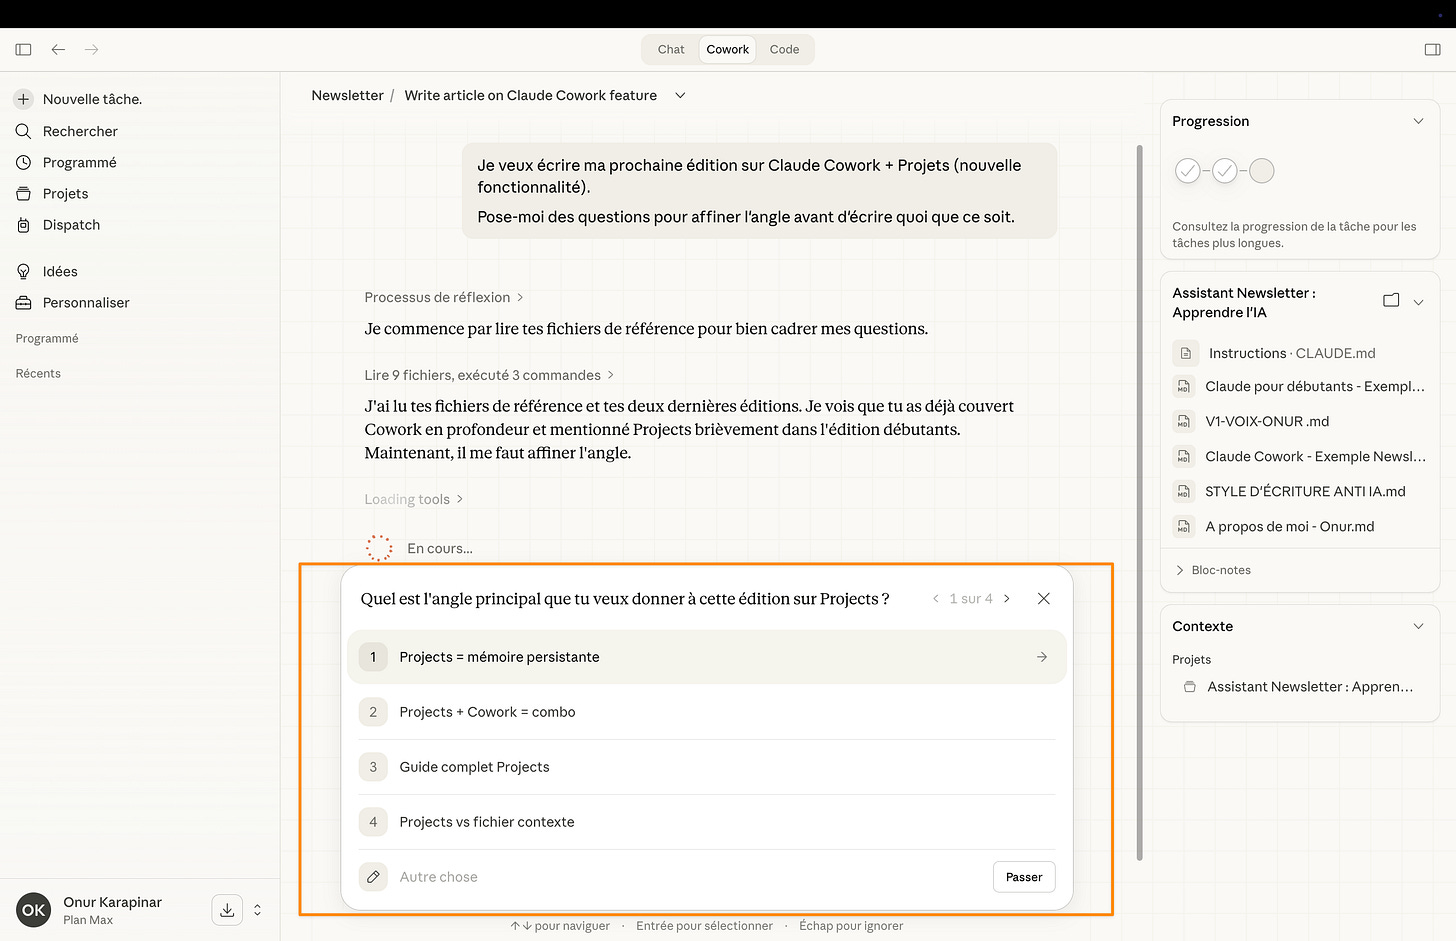Go back with the left arrow
1456x941 pixels.
58,49
